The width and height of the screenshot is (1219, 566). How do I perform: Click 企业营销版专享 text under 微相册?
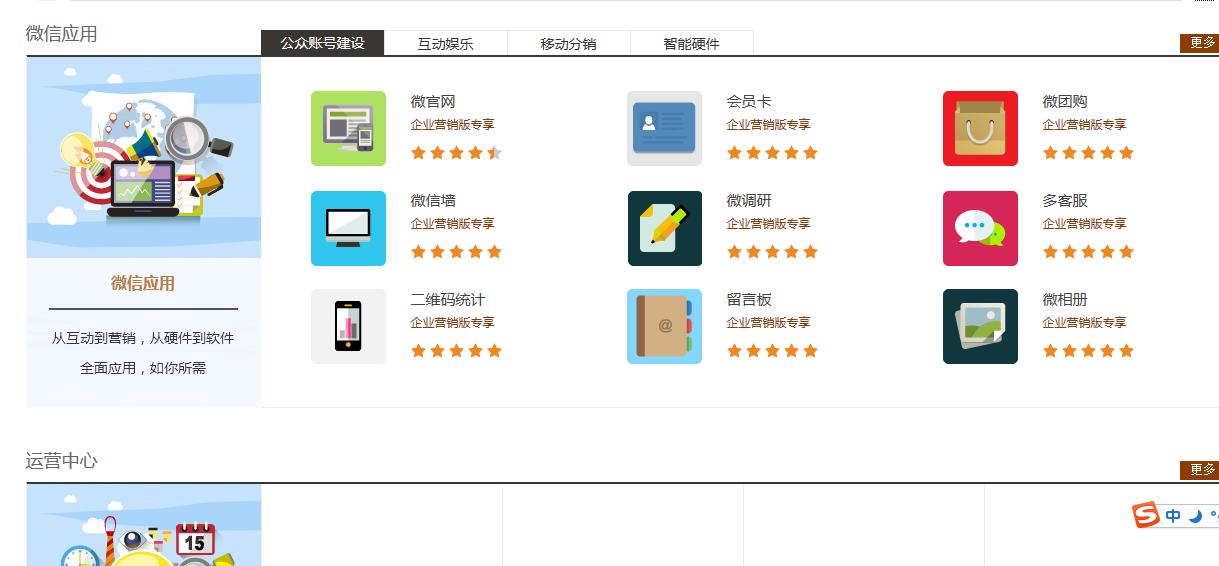1084,323
